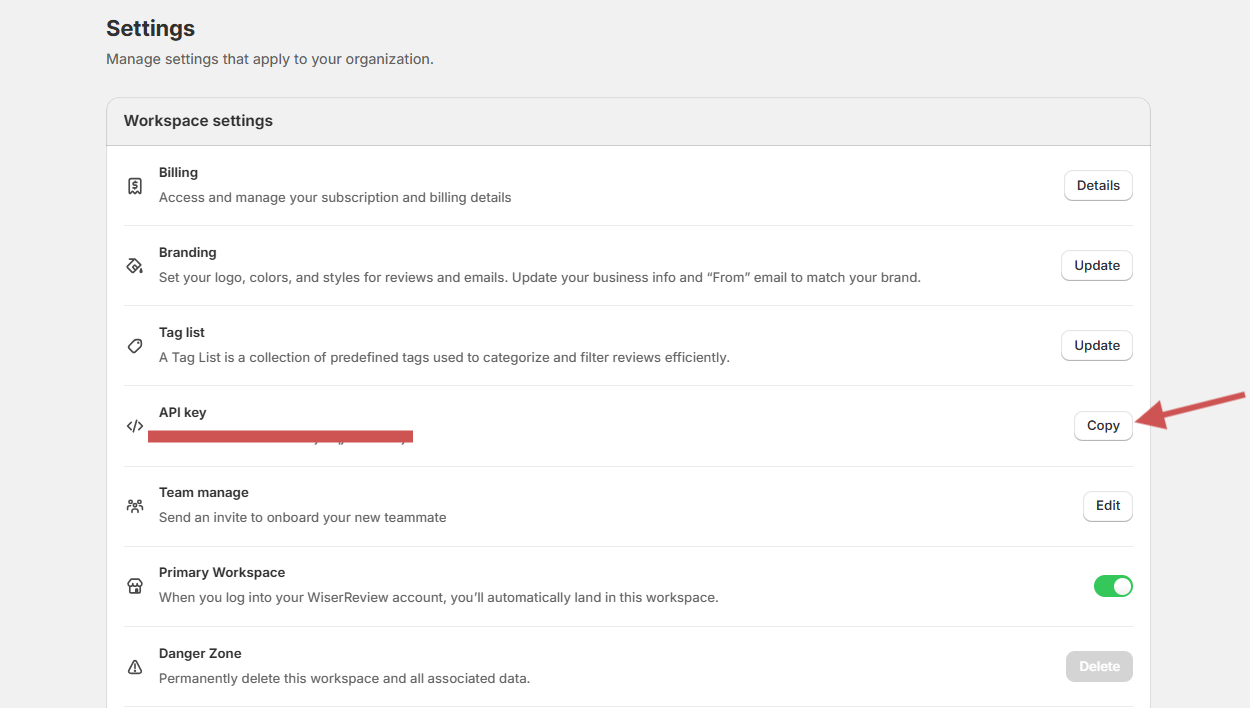1250x708 pixels.
Task: Click the Team manage row description
Action: coord(302,518)
